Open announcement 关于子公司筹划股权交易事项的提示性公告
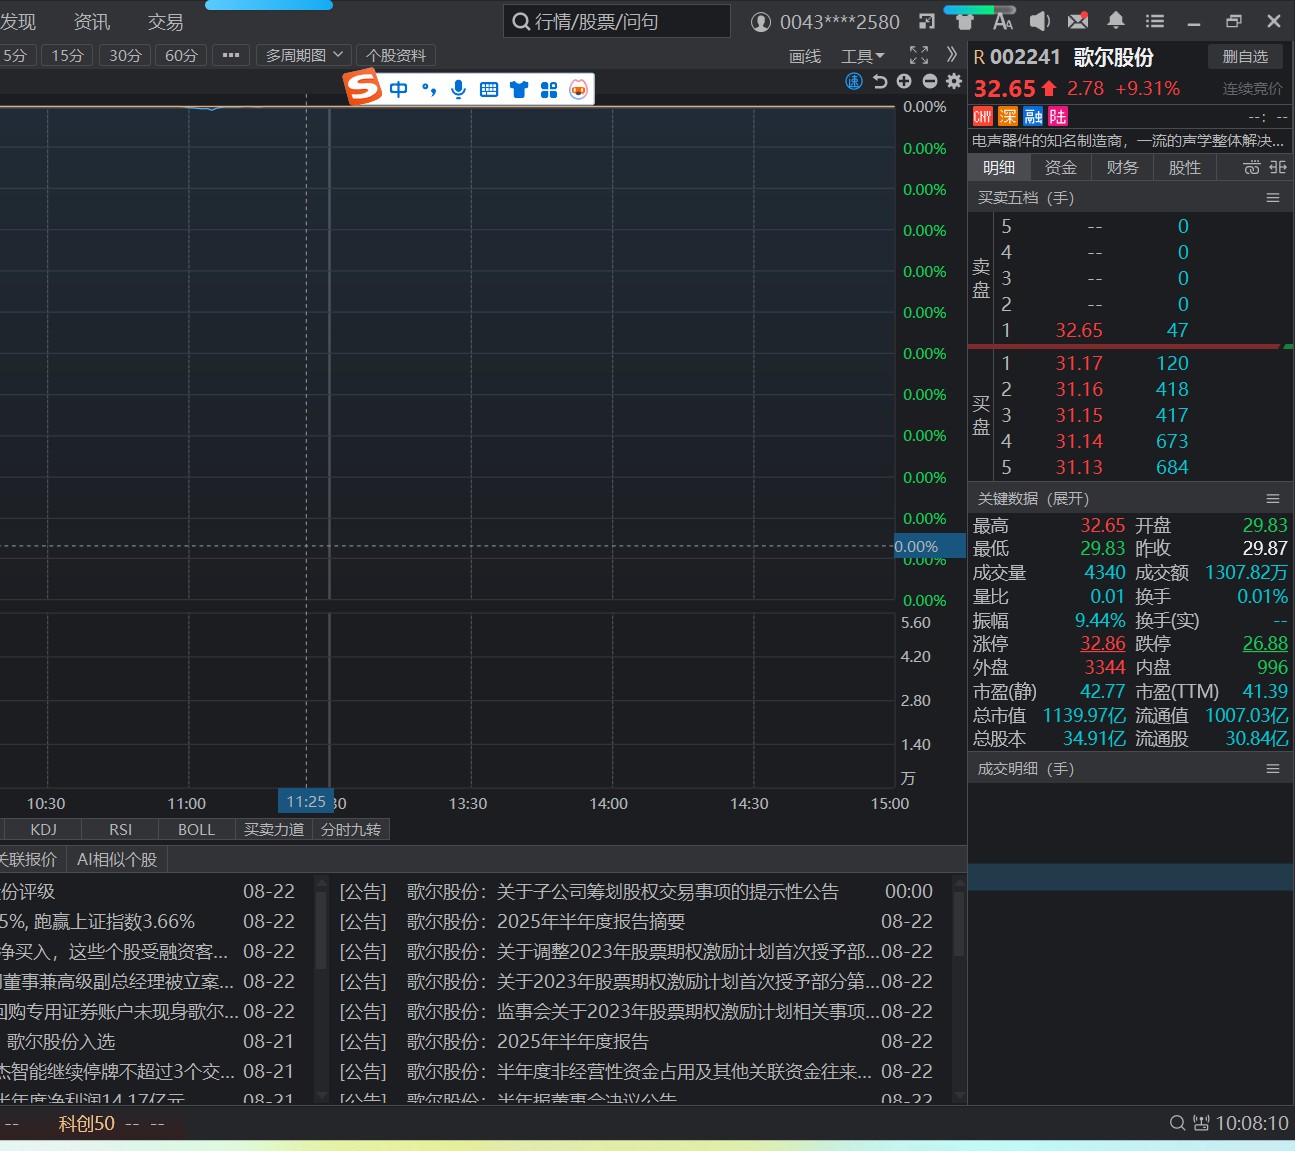This screenshot has height=1151, width=1295. [x=668, y=891]
